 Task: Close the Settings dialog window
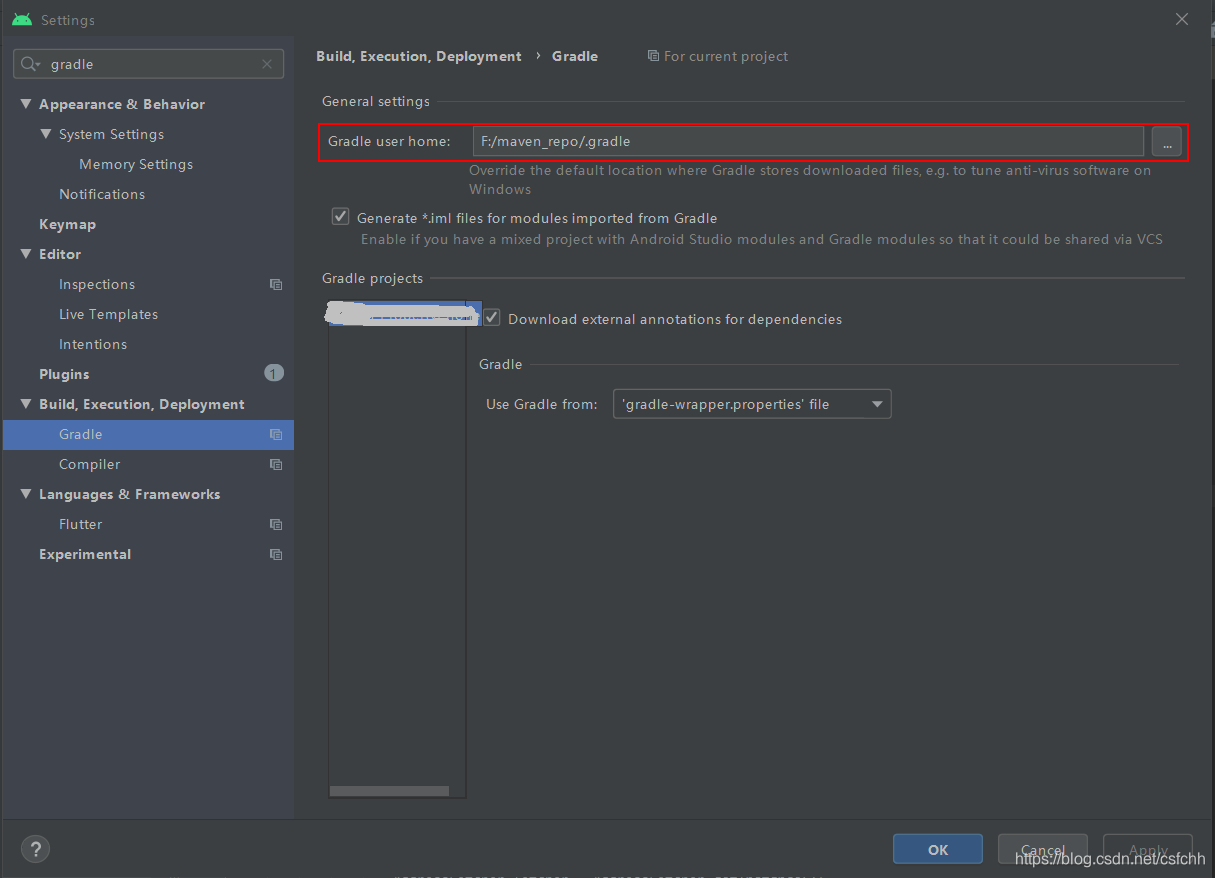tap(1182, 19)
